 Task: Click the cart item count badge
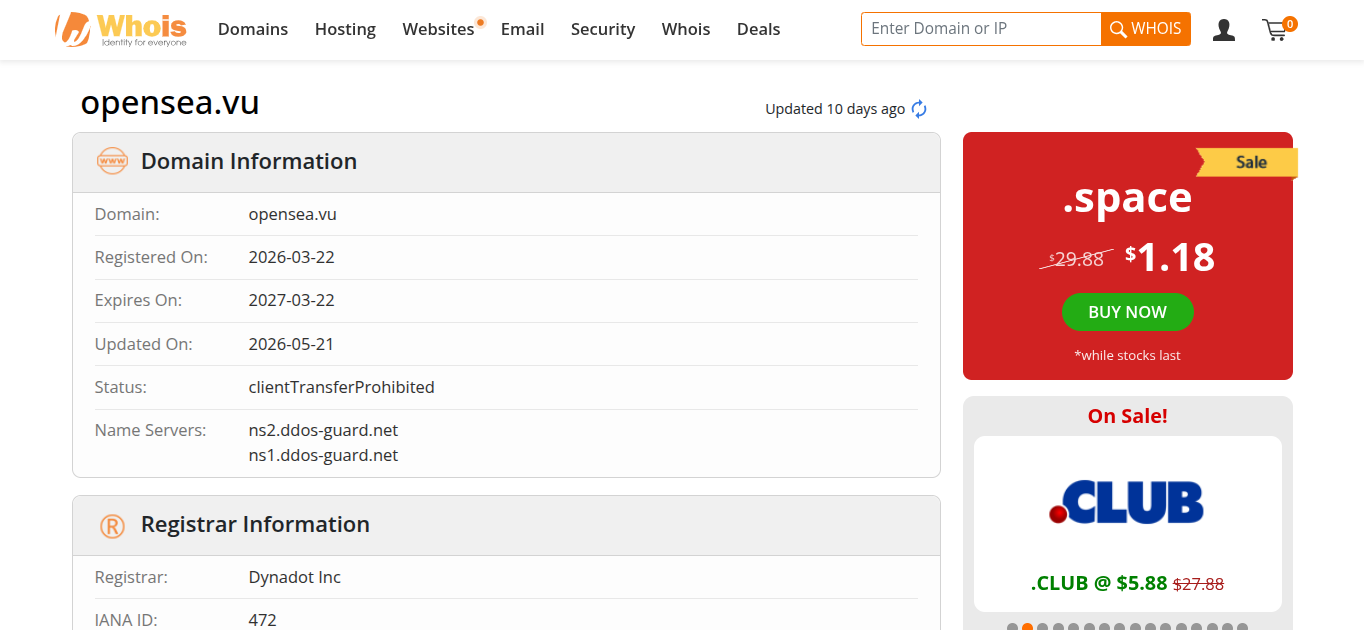coord(1290,23)
